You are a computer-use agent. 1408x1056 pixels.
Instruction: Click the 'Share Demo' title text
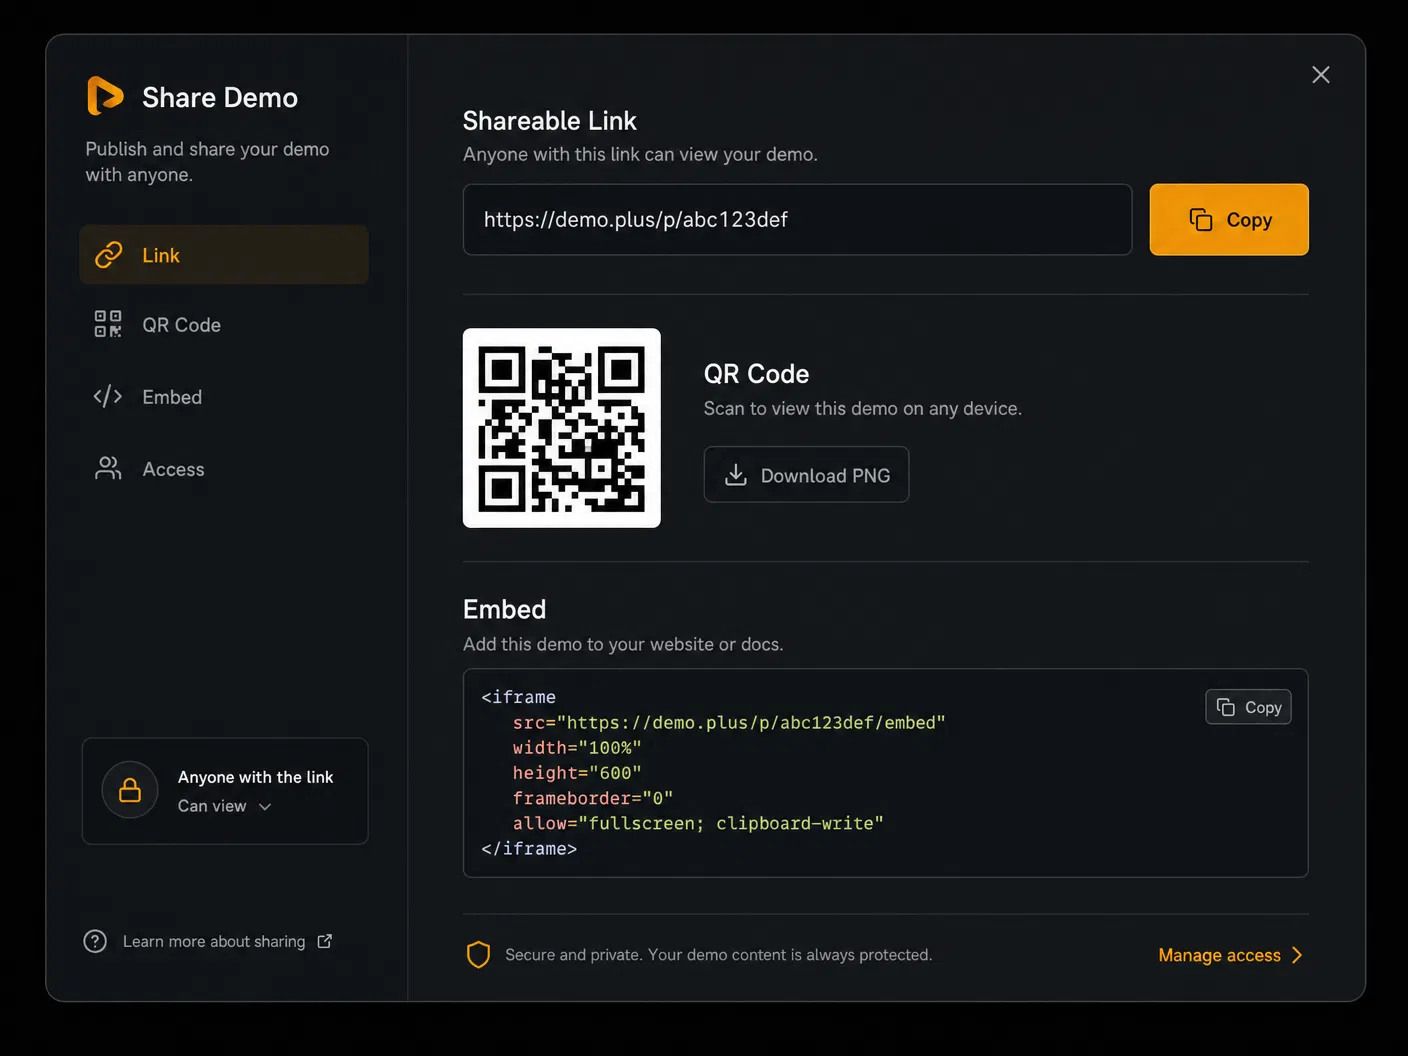point(220,98)
